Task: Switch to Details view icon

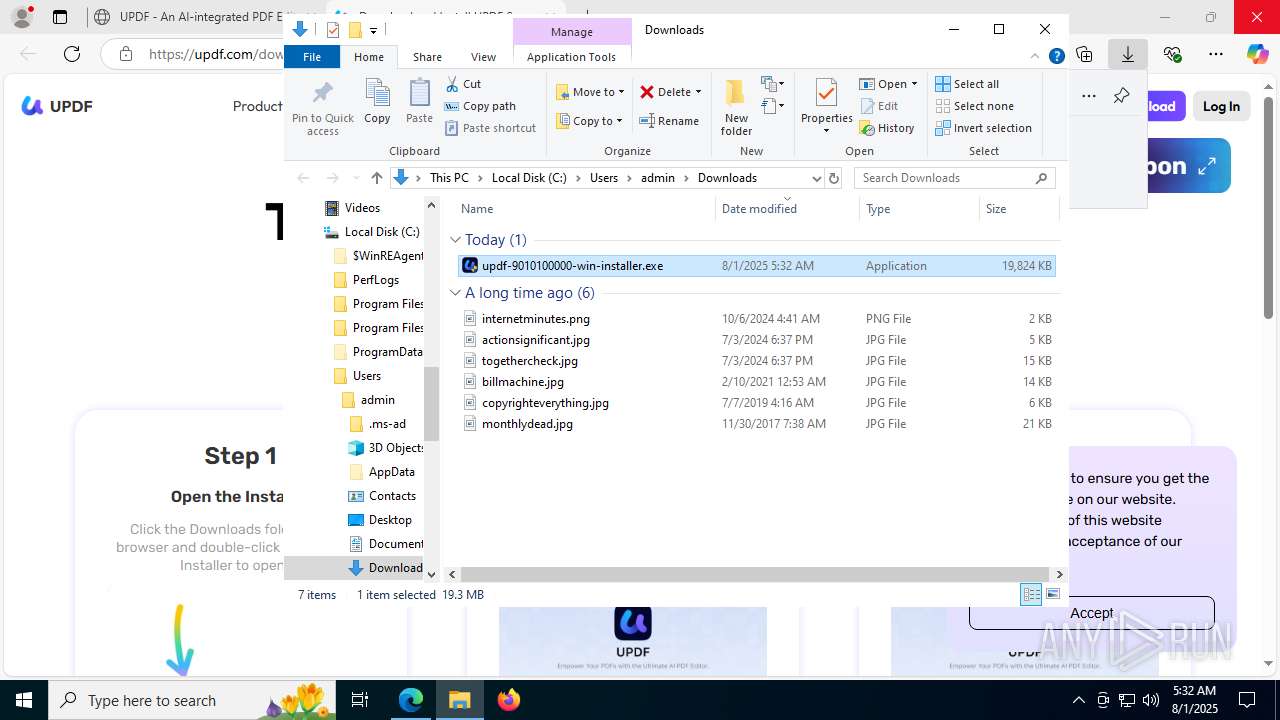Action: point(1031,595)
